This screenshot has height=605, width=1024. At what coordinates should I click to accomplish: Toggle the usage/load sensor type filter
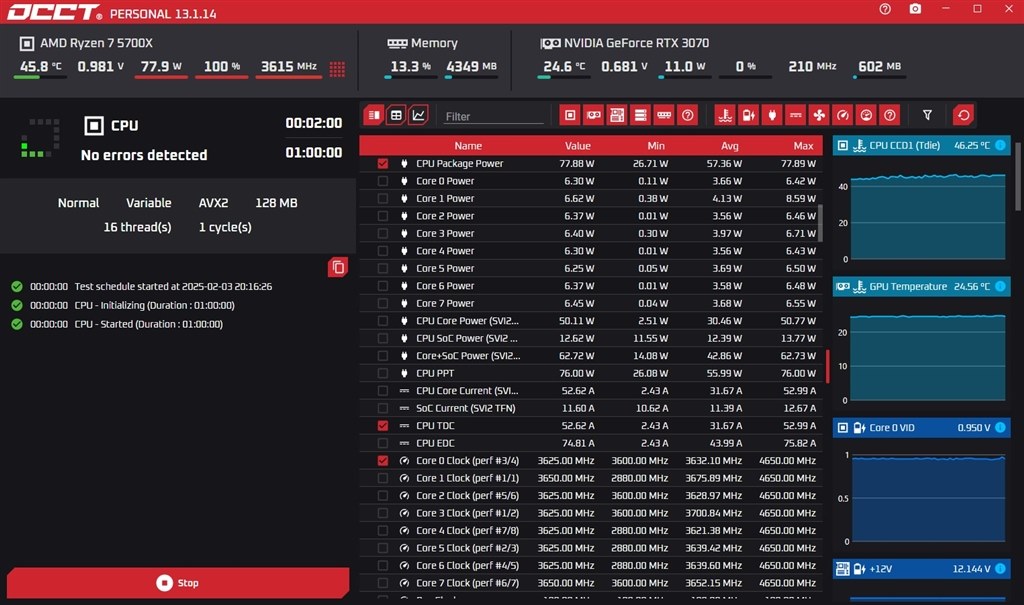[866, 116]
